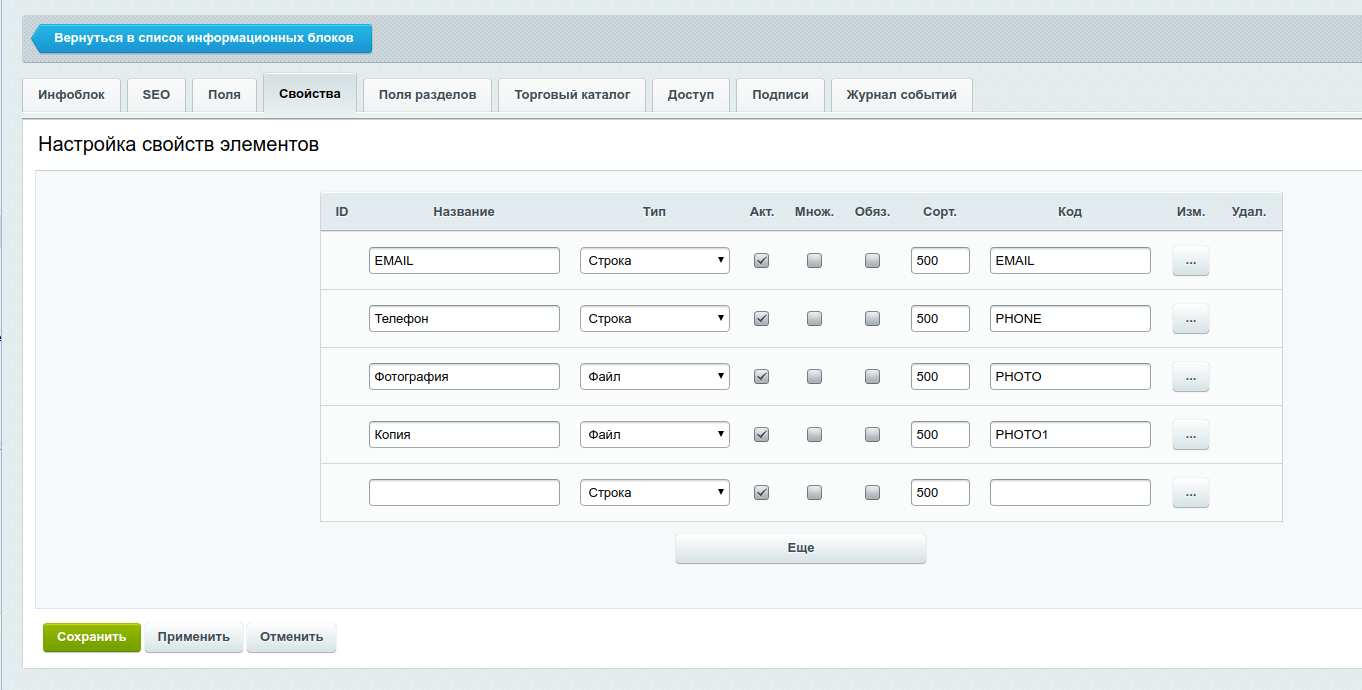Switch to Журнал событий tab
Image resolution: width=1362 pixels, height=690 pixels.
pos(902,95)
